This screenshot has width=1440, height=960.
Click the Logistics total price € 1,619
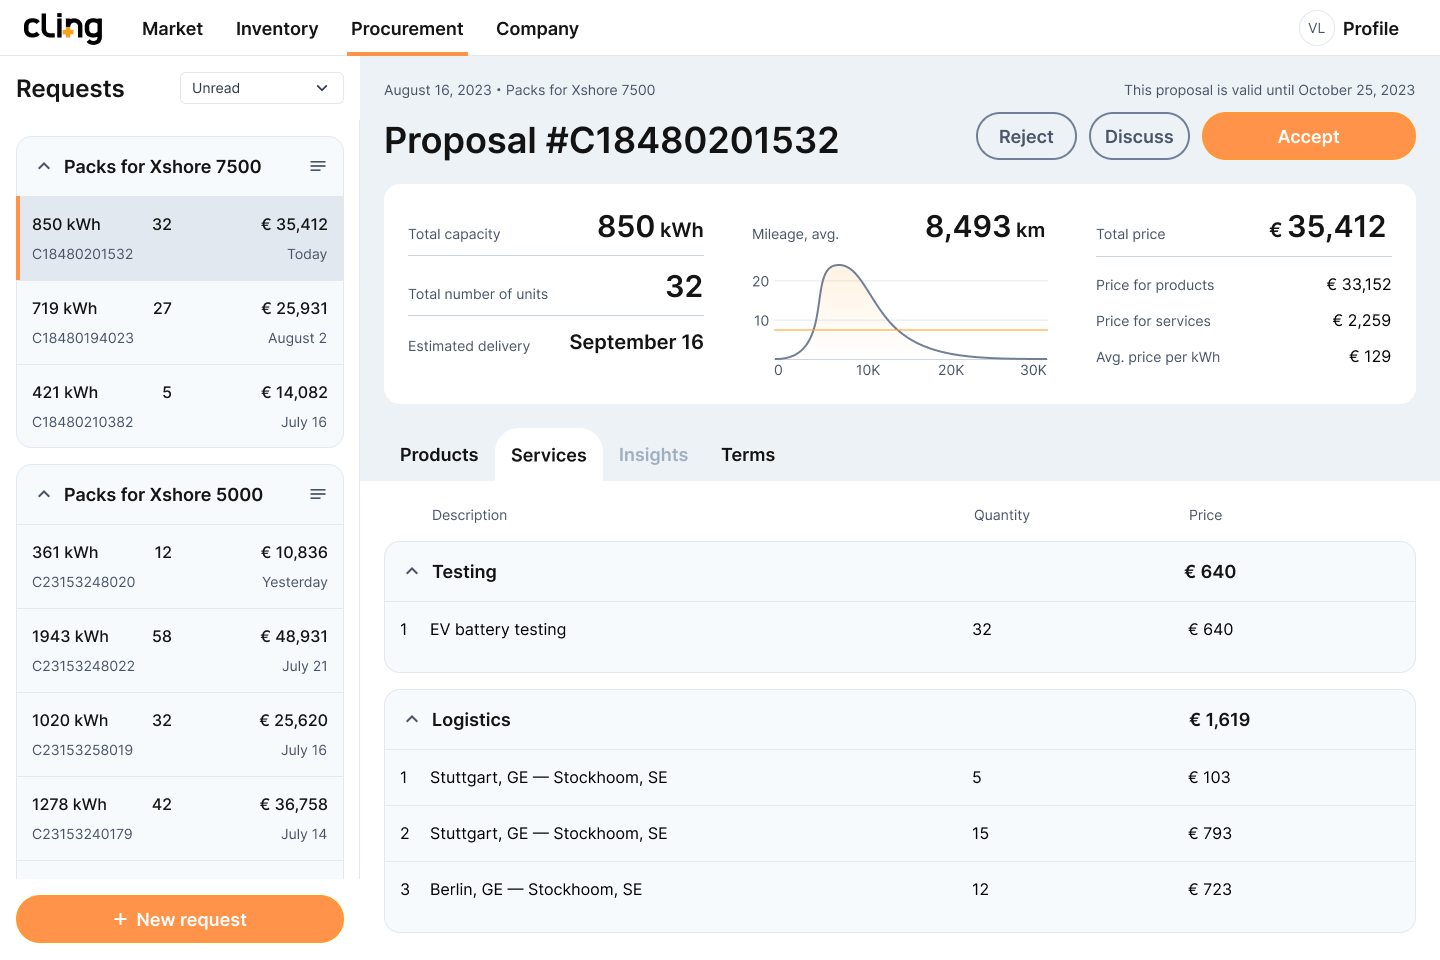[1219, 719]
